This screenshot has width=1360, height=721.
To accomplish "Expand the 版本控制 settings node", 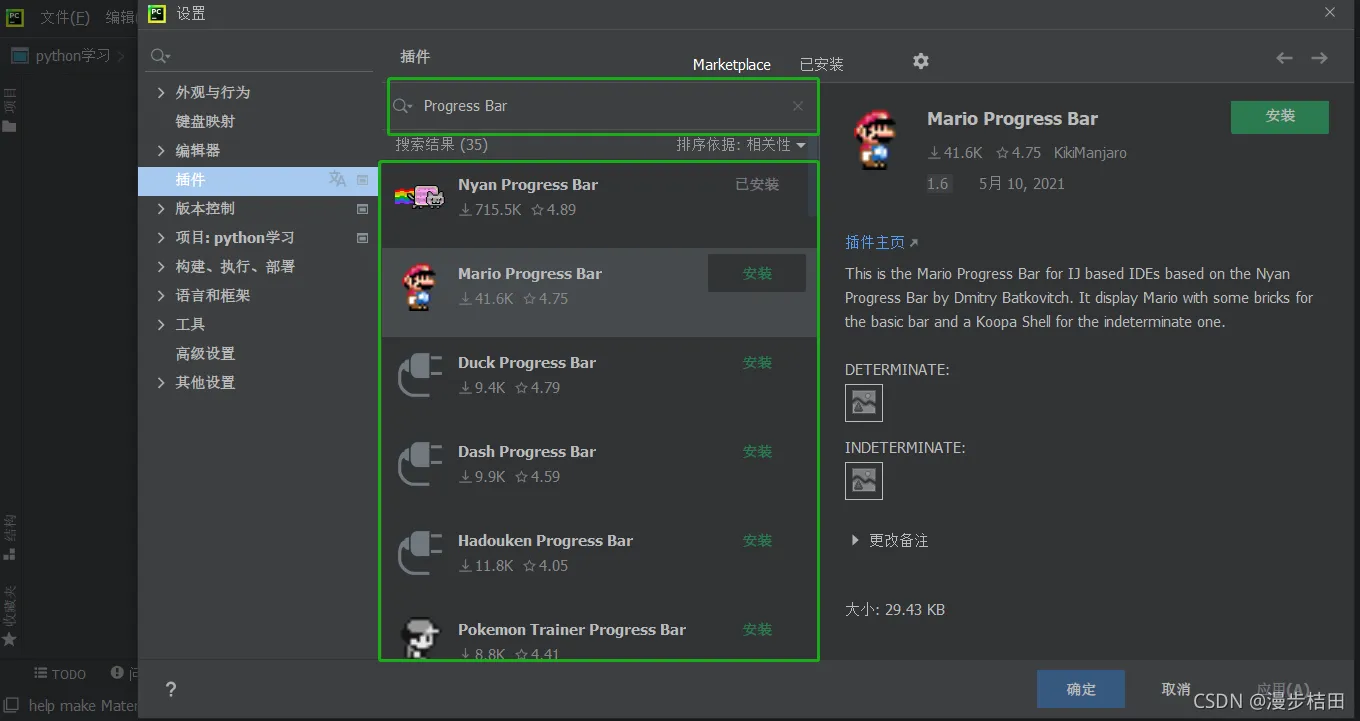I will [161, 208].
